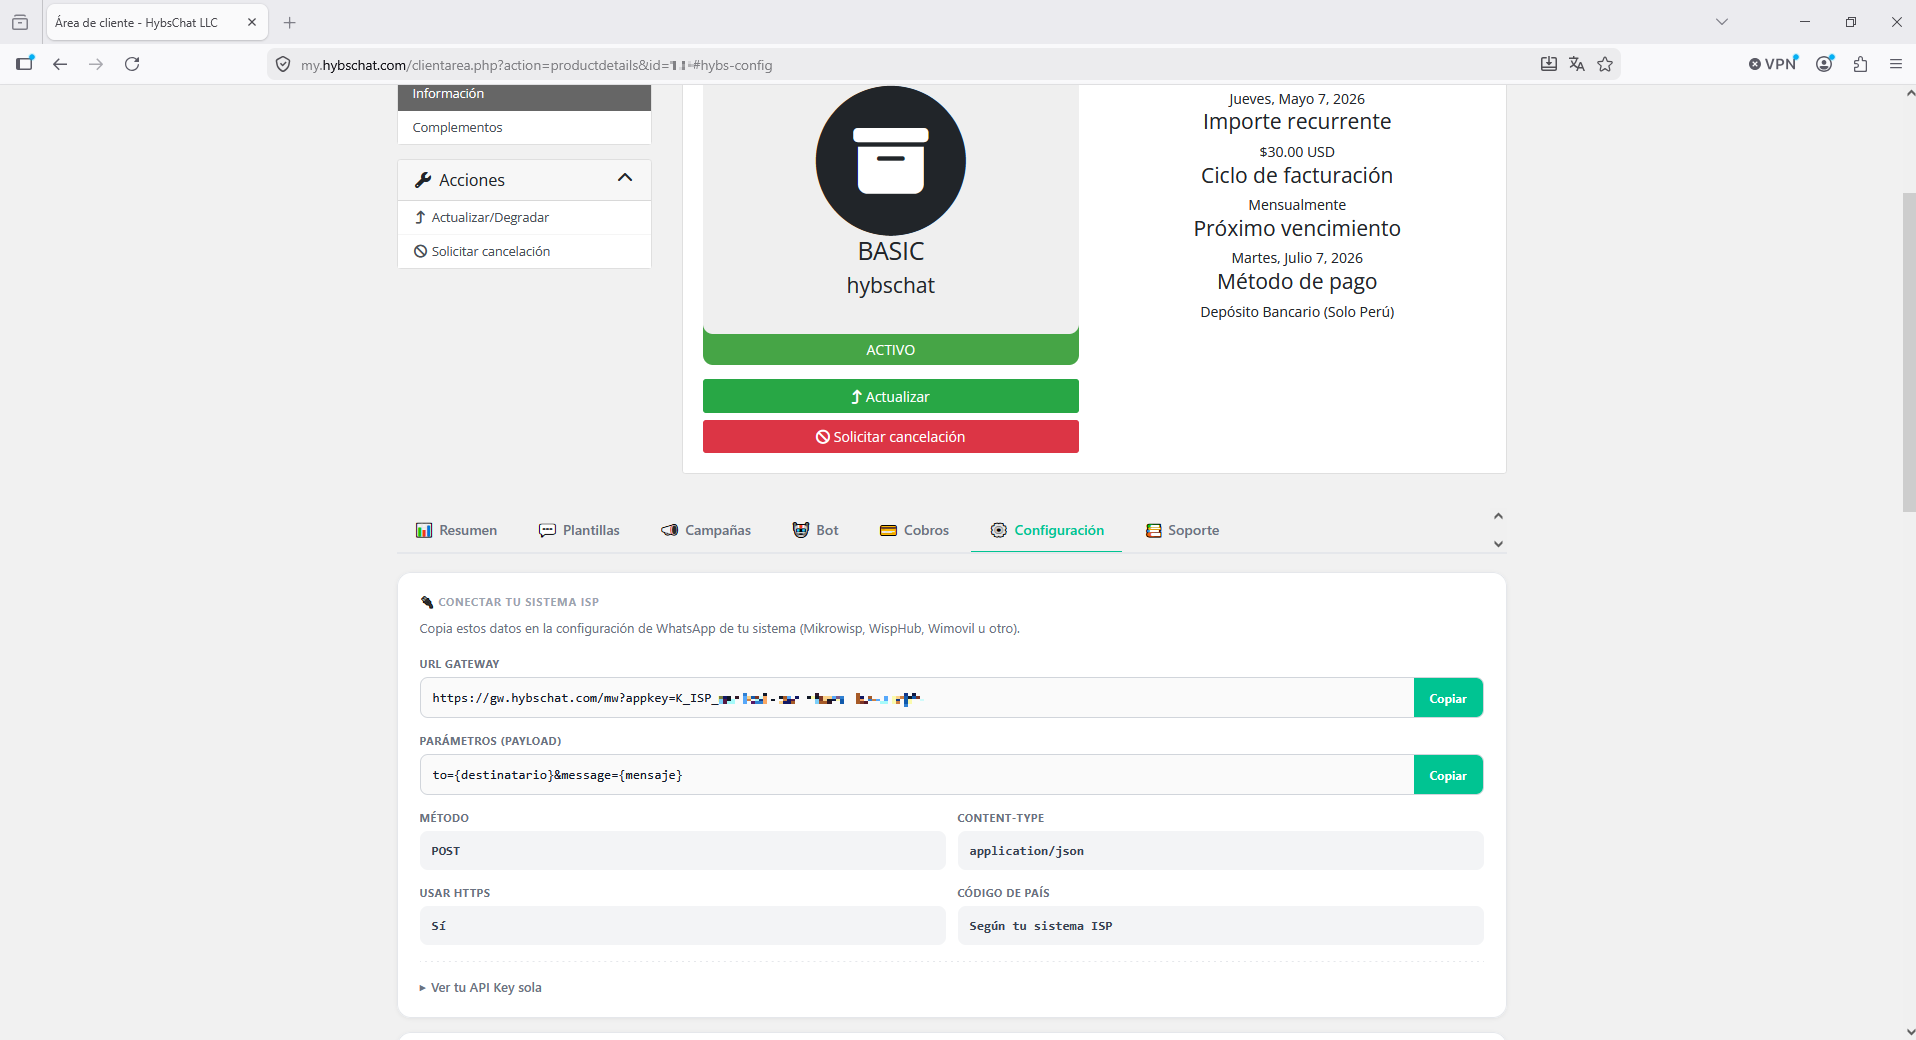Open the browser account profile icon

[1825, 64]
